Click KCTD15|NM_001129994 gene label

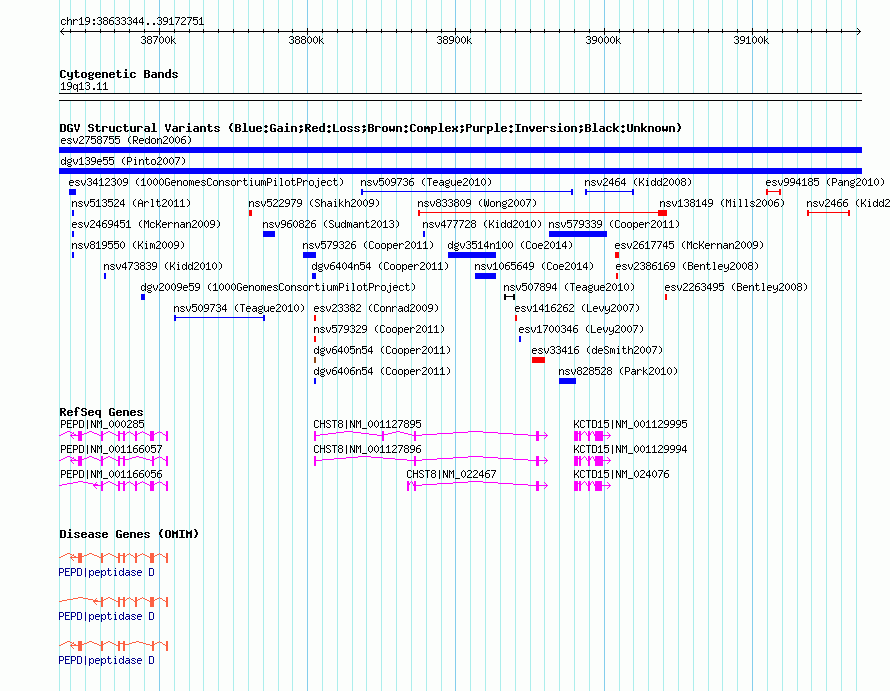coord(630,449)
